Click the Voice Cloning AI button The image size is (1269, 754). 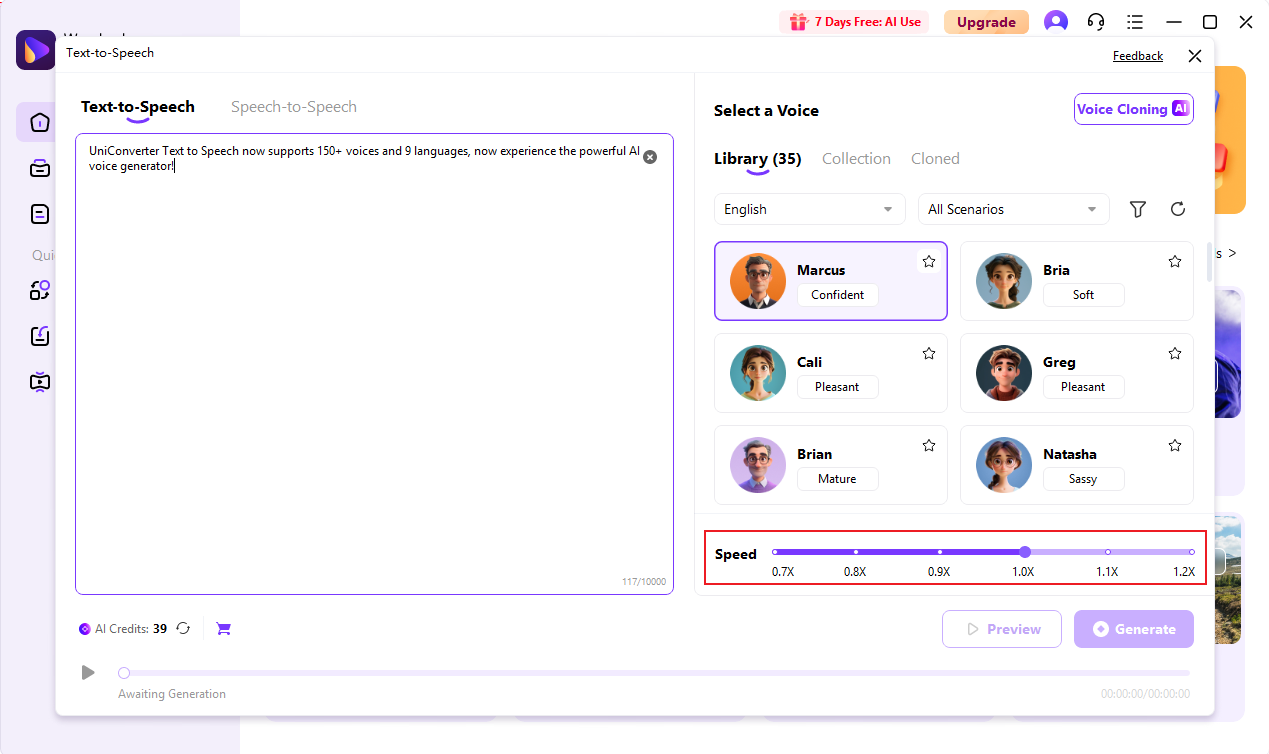(x=1134, y=109)
